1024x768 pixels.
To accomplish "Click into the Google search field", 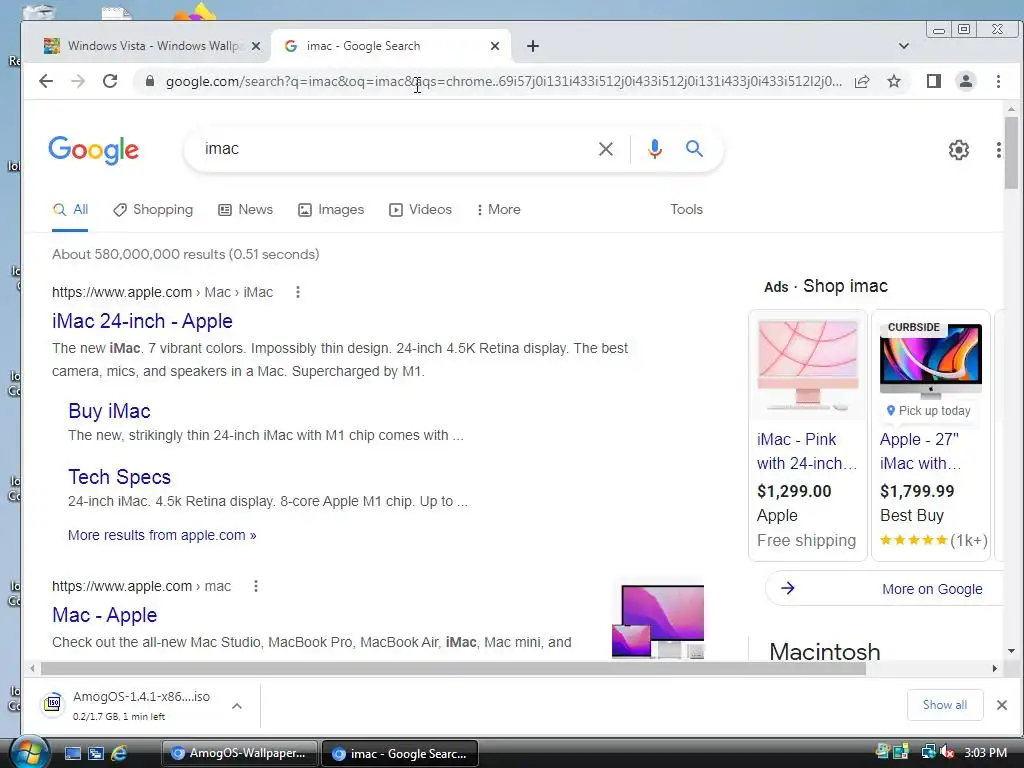I will [x=392, y=149].
